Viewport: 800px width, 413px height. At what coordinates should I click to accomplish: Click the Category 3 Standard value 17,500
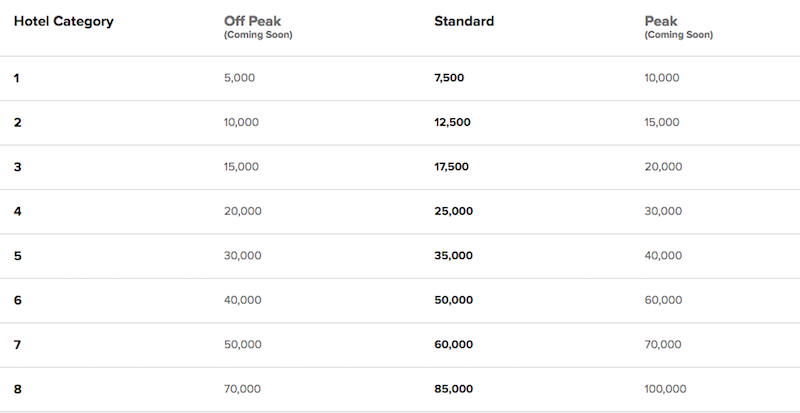tap(452, 167)
